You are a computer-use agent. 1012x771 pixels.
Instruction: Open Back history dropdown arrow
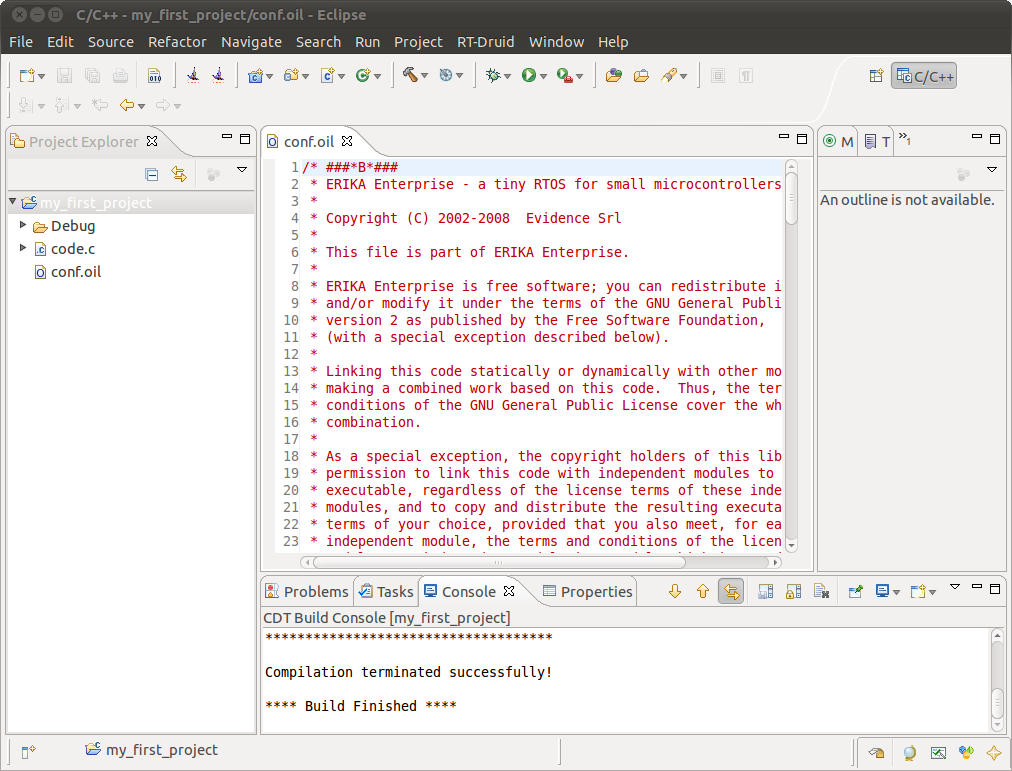pos(141,106)
